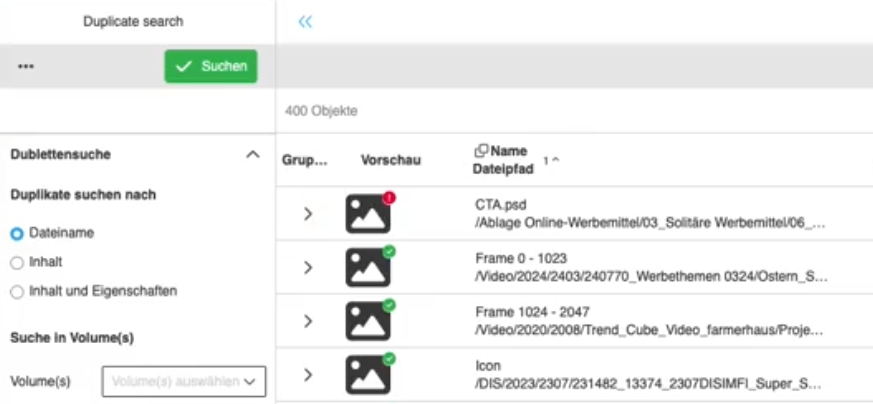The width and height of the screenshot is (873, 404).
Task: Click the Dublettensuche section heading
Action: [x=61, y=154]
